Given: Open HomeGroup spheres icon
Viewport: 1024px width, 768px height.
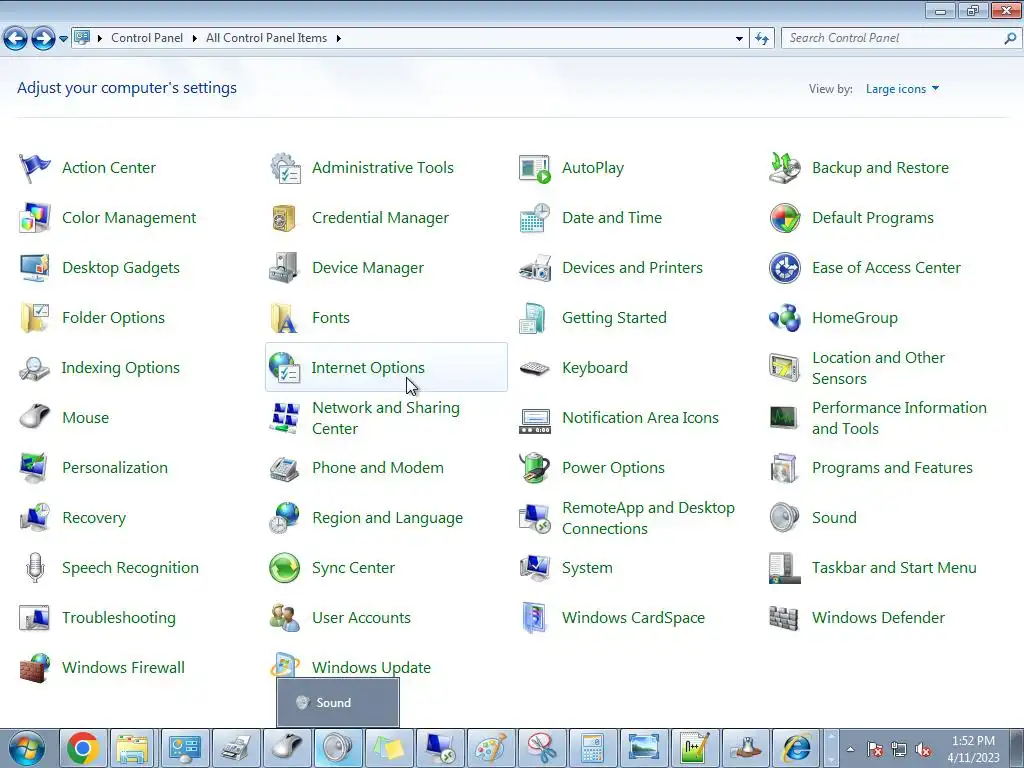Looking at the screenshot, I should (x=784, y=318).
